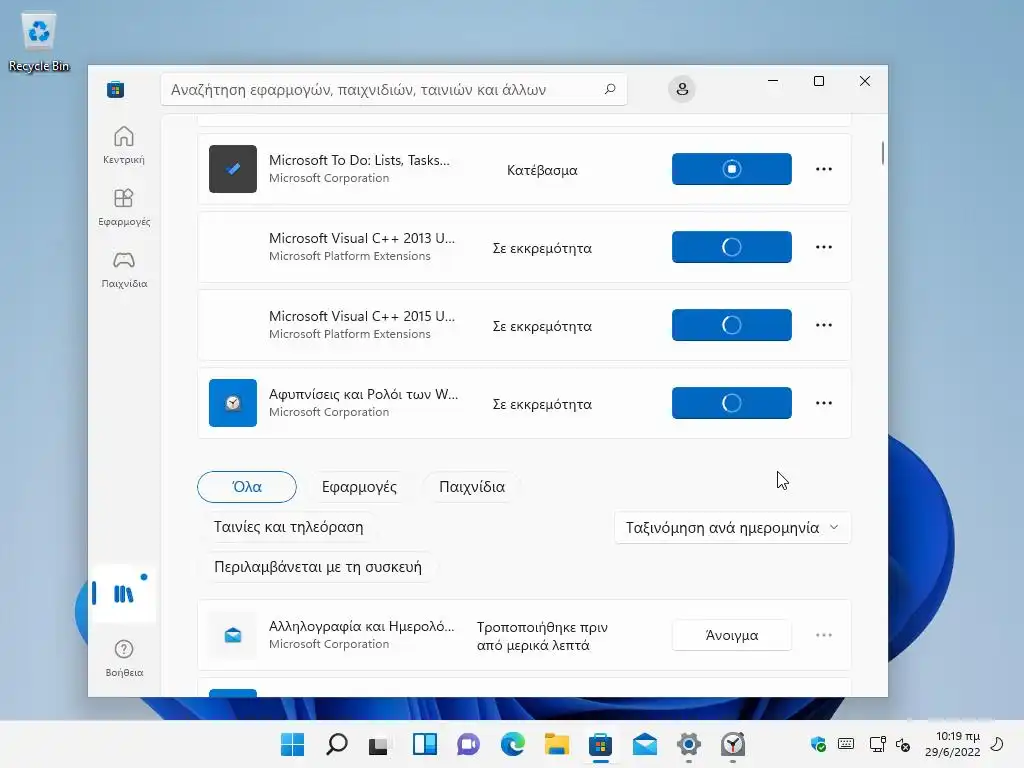The image size is (1024, 768).
Task: Open Task View from taskbar
Action: (x=379, y=744)
